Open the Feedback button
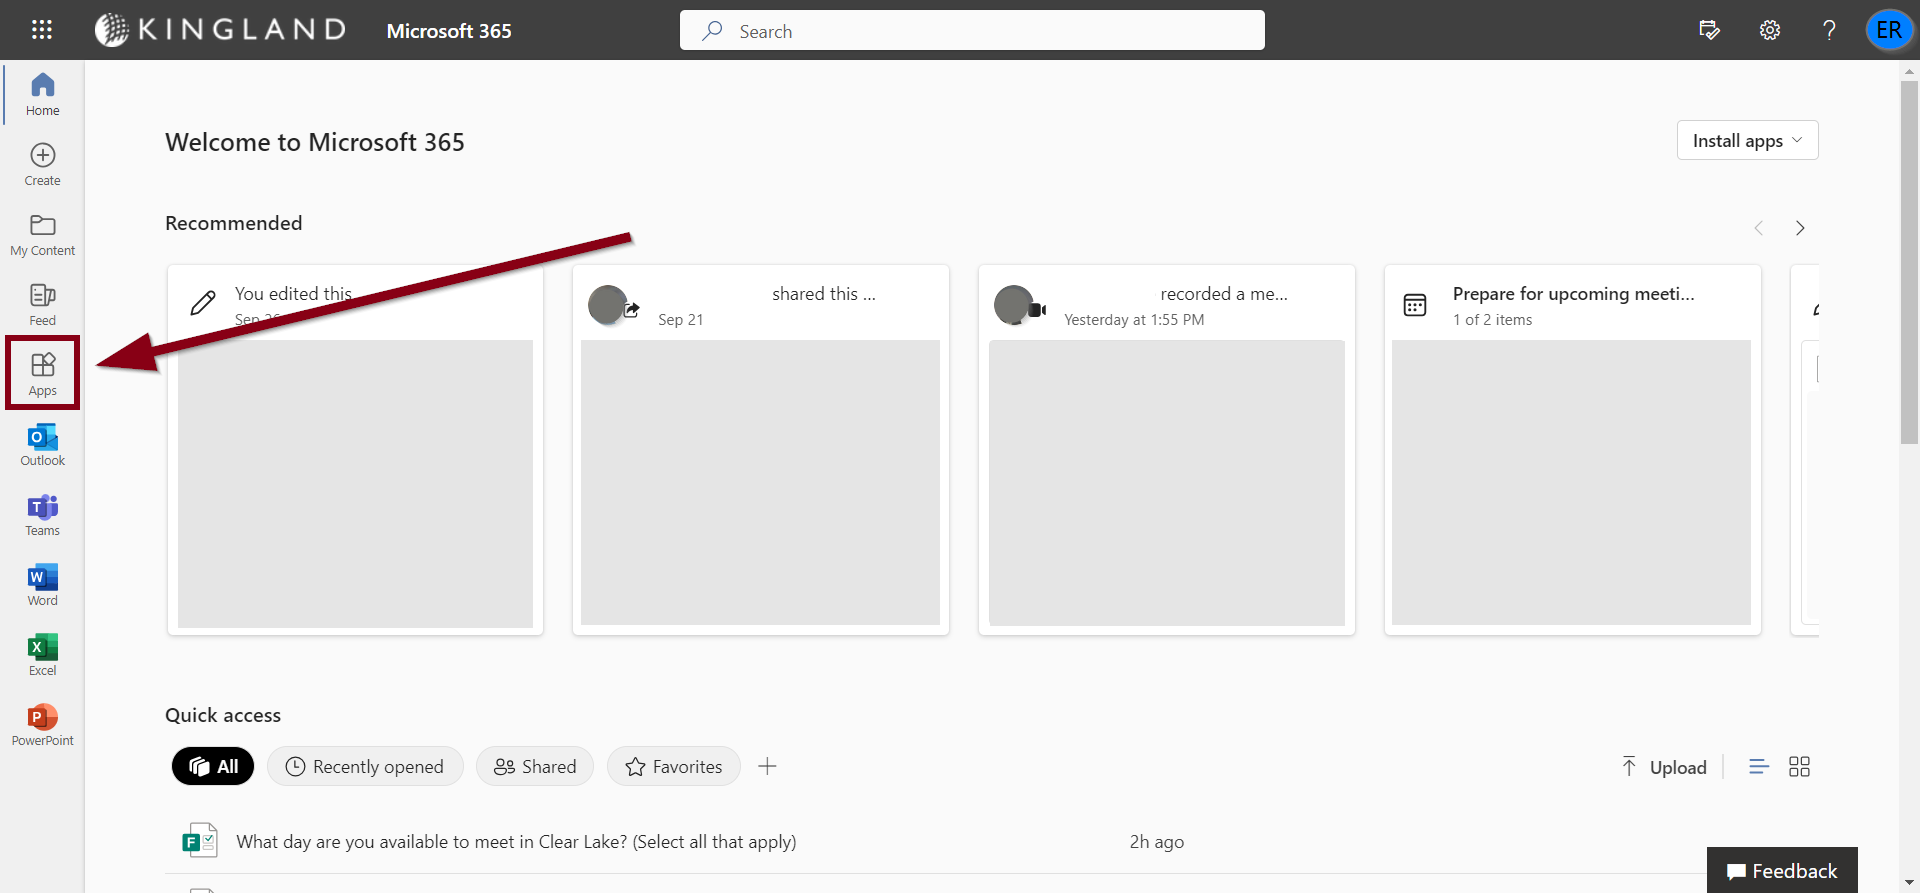Image resolution: width=1920 pixels, height=893 pixels. (1782, 871)
